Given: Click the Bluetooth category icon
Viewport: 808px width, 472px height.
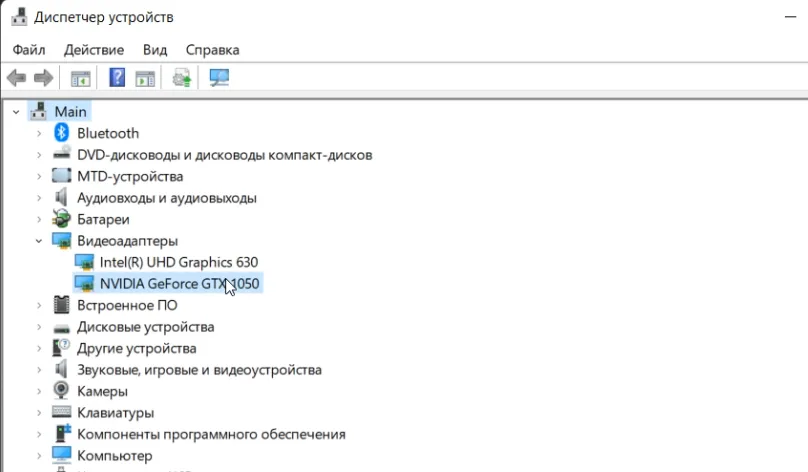Looking at the screenshot, I should 61,133.
